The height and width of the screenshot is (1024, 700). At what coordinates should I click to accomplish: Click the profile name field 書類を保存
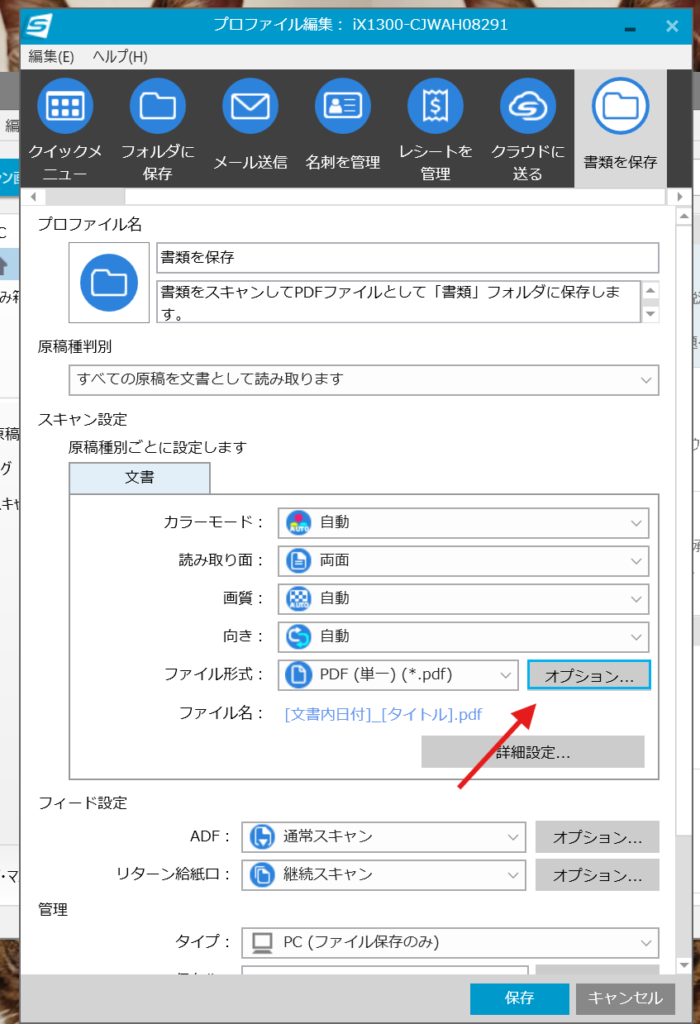coord(407,257)
